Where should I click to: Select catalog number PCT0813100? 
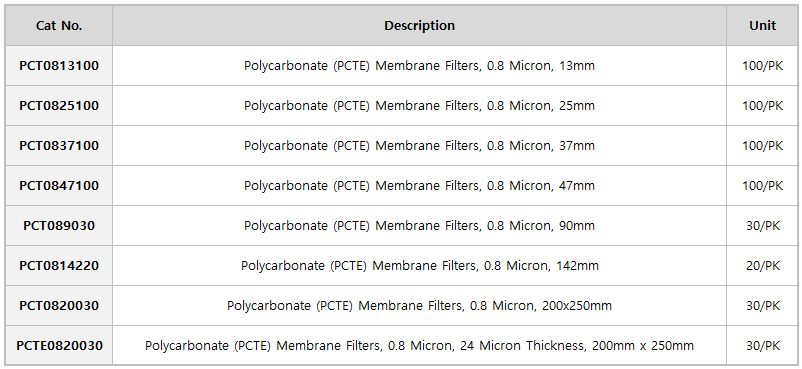pyautogui.click(x=59, y=66)
